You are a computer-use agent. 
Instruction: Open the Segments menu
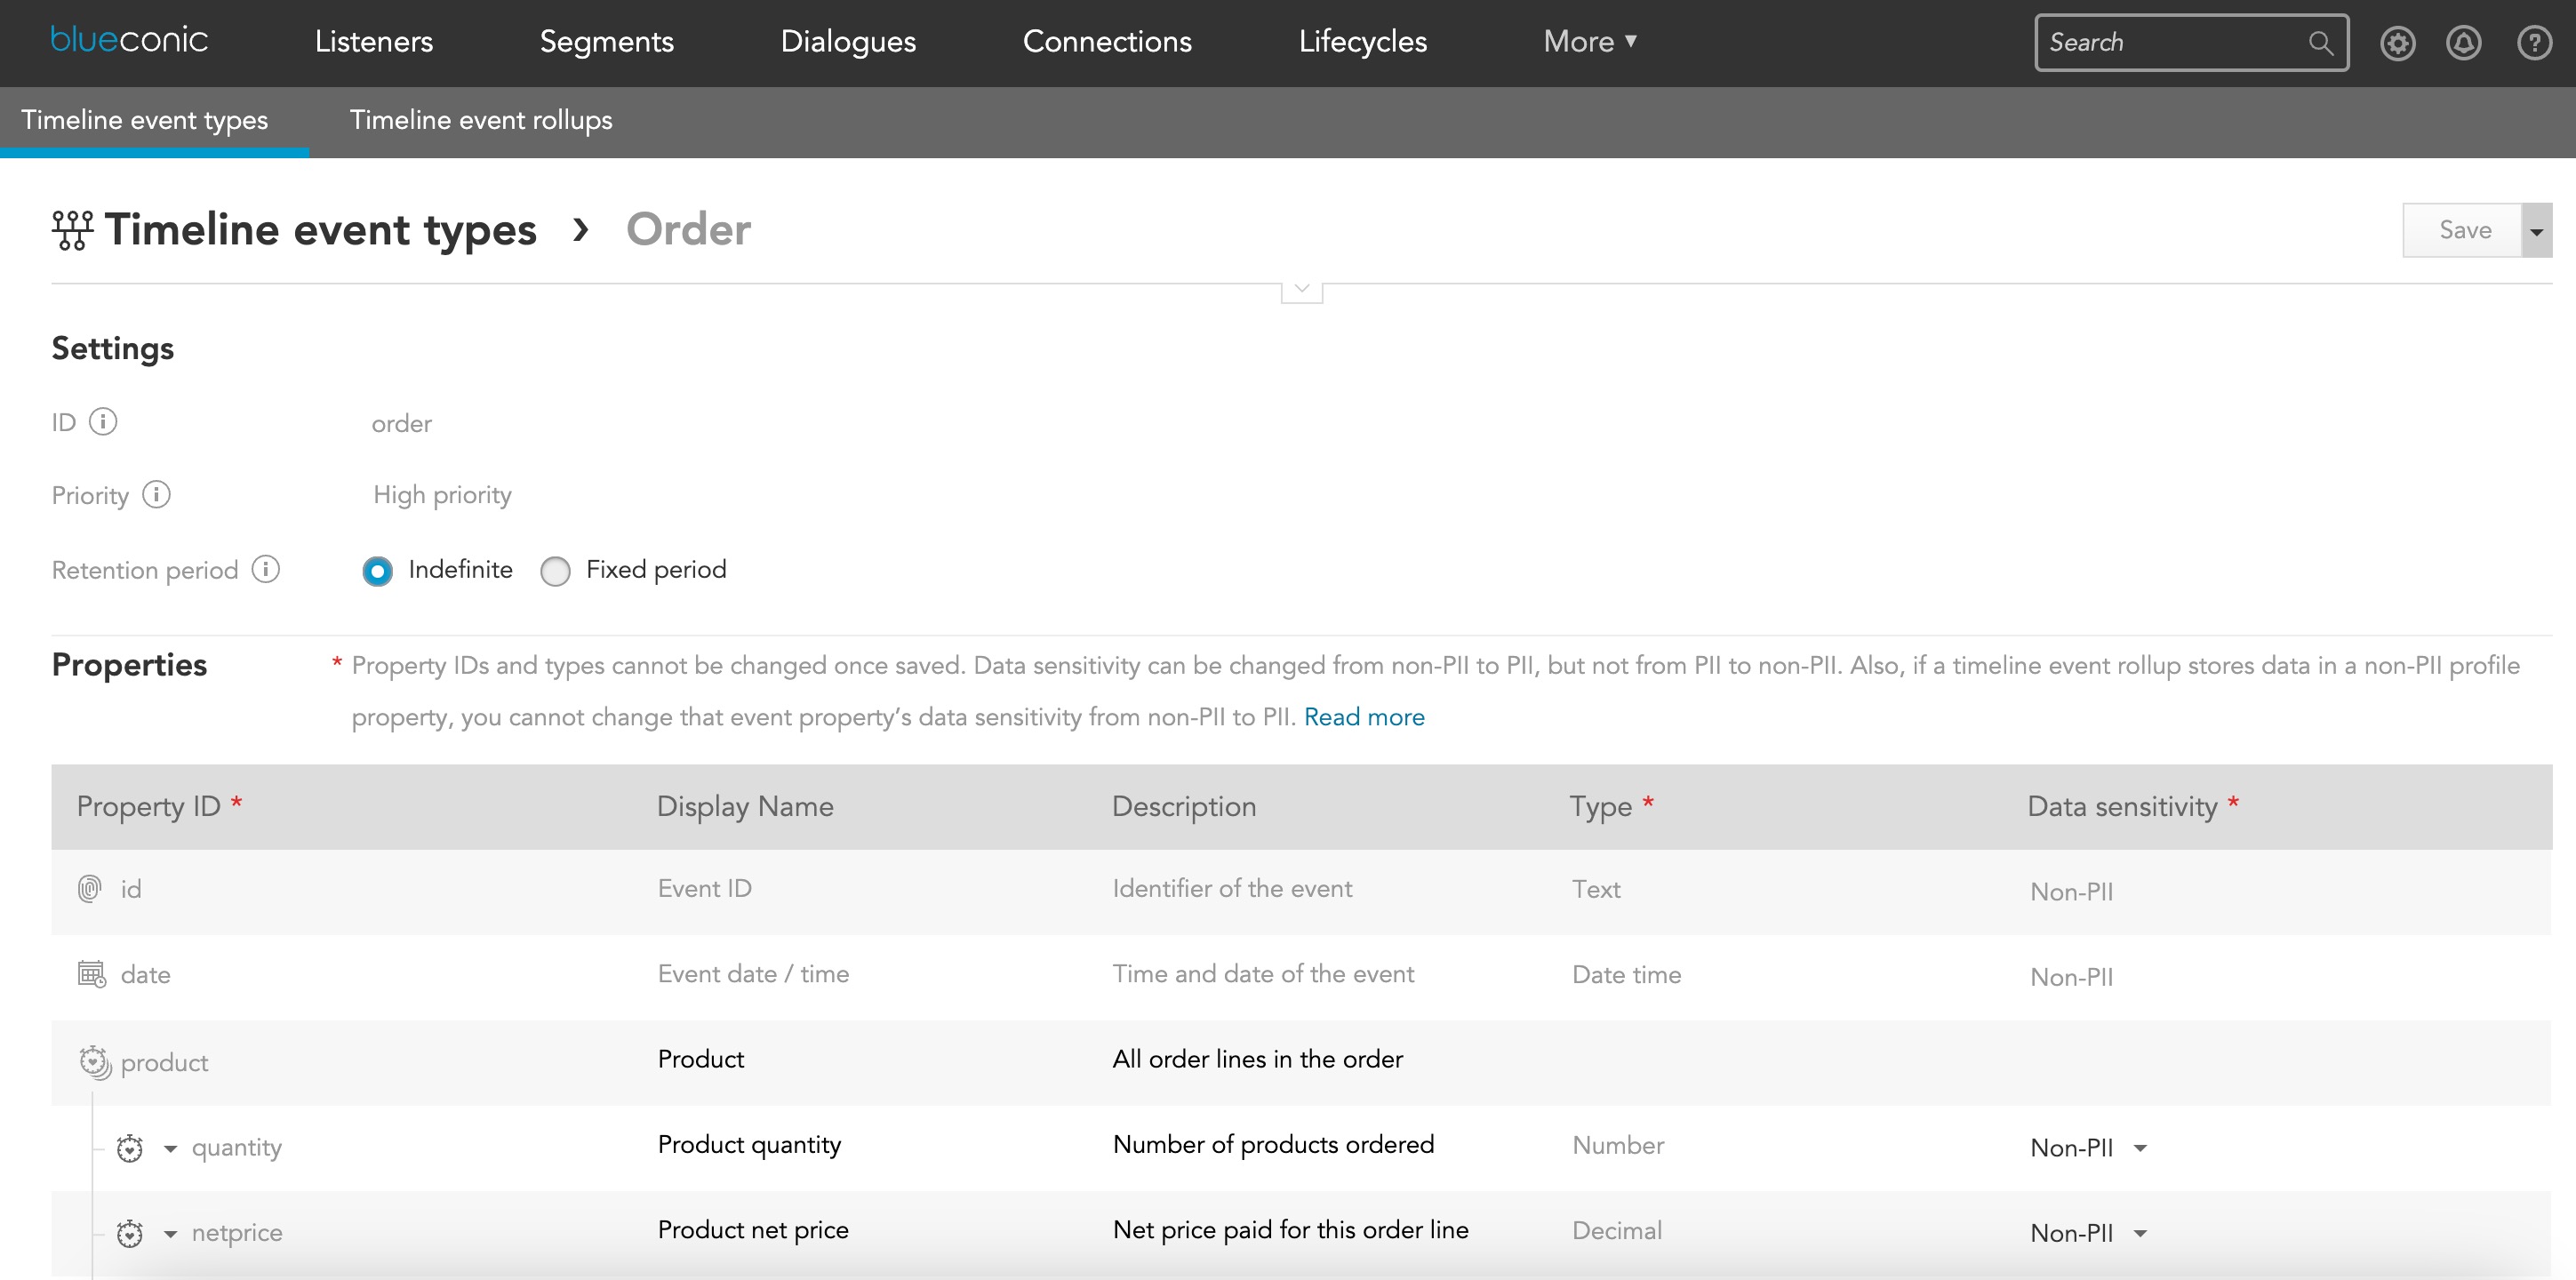click(607, 41)
